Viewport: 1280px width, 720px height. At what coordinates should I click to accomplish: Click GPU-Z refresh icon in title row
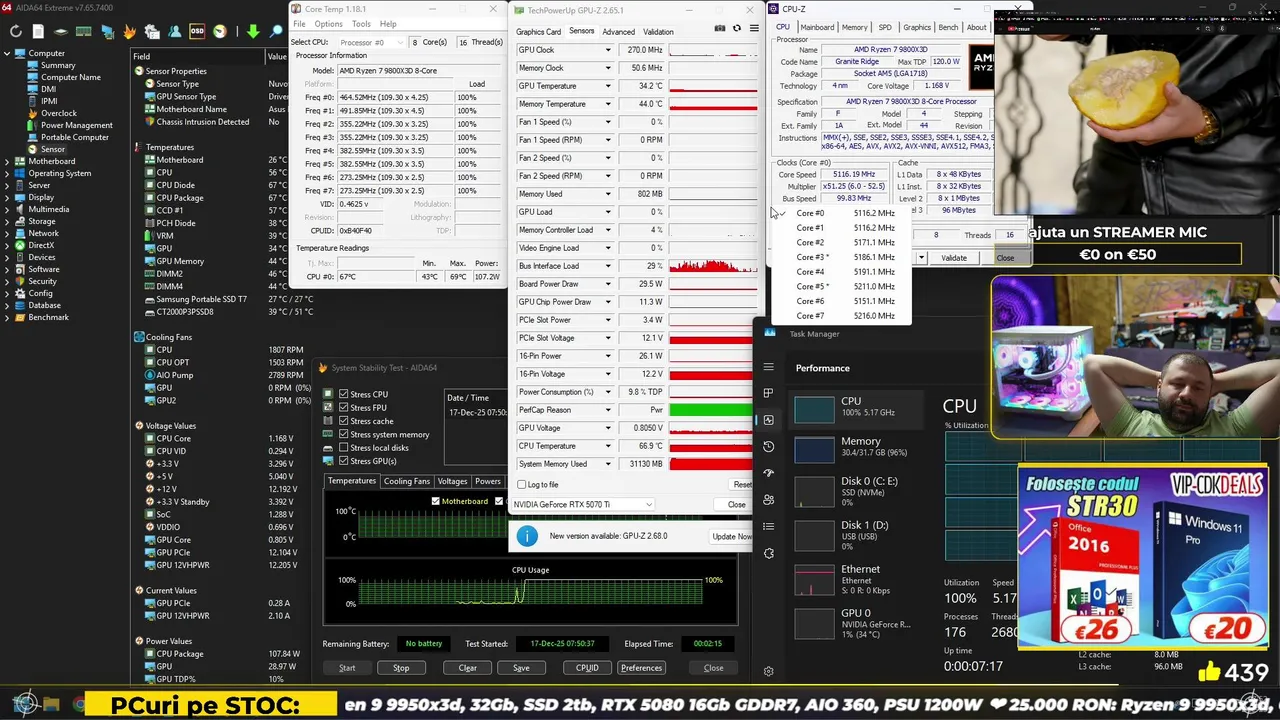(x=737, y=29)
